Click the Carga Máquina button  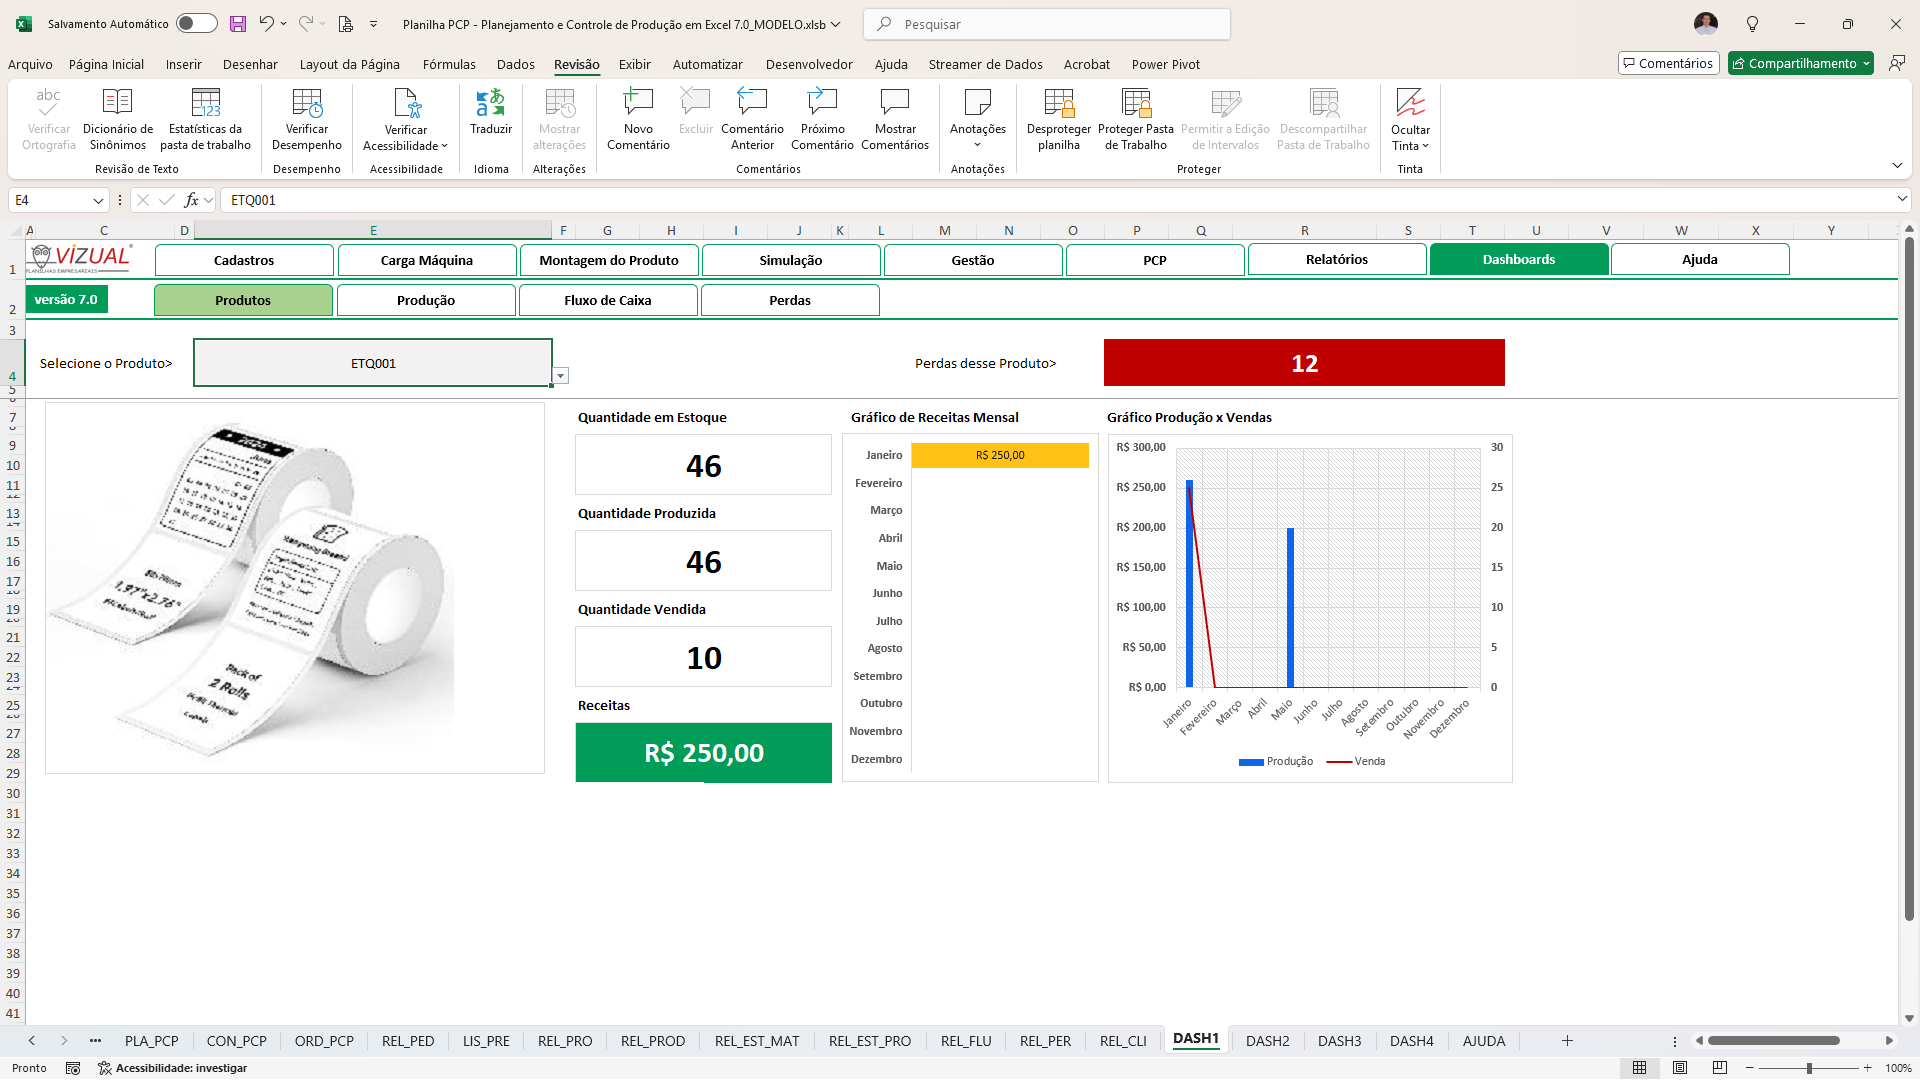coord(427,260)
